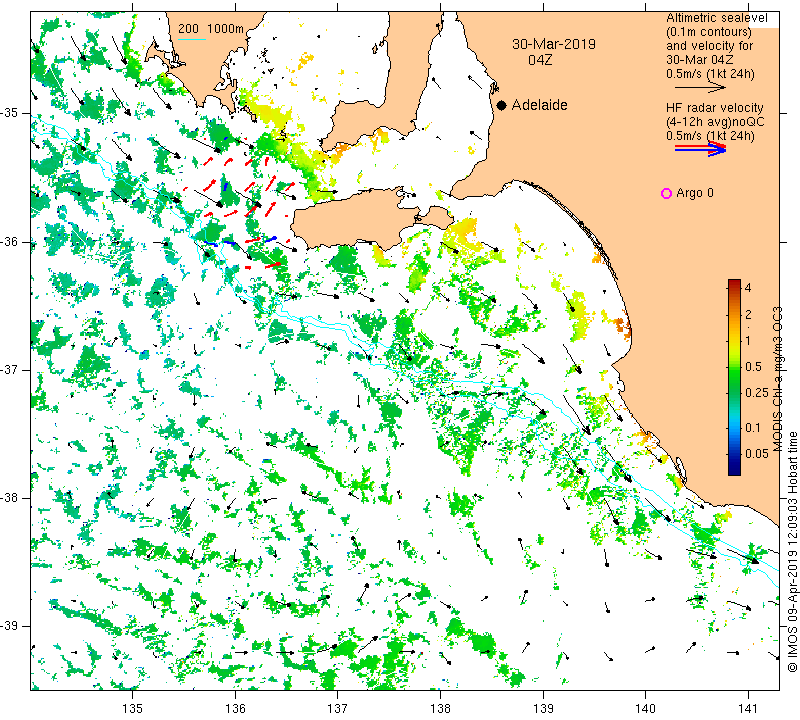This screenshot has width=800, height=720.
Task: Click the colorbar value 4 label
Action: pyautogui.click(x=748, y=287)
